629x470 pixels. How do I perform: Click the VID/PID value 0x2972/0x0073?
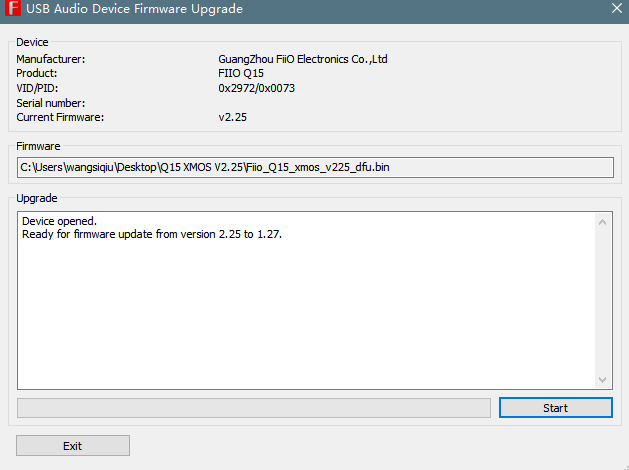tap(256, 88)
